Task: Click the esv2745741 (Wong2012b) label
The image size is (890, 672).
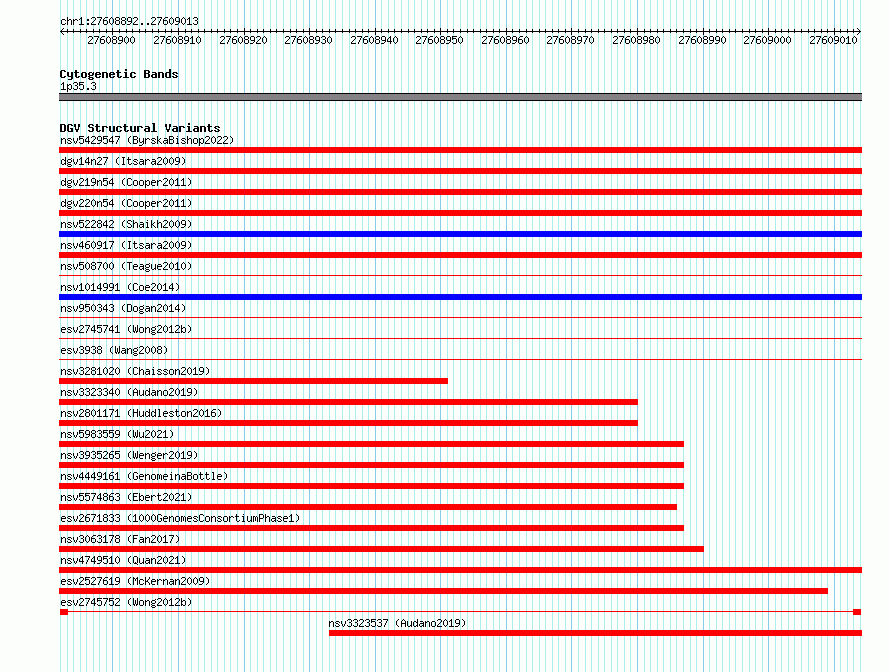Action: [126, 329]
